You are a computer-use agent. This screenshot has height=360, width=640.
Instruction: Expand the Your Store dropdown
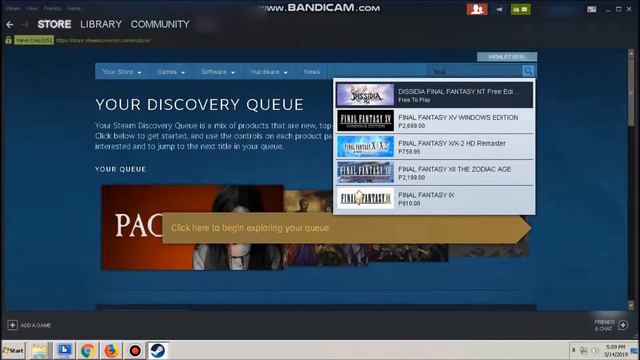pos(121,71)
